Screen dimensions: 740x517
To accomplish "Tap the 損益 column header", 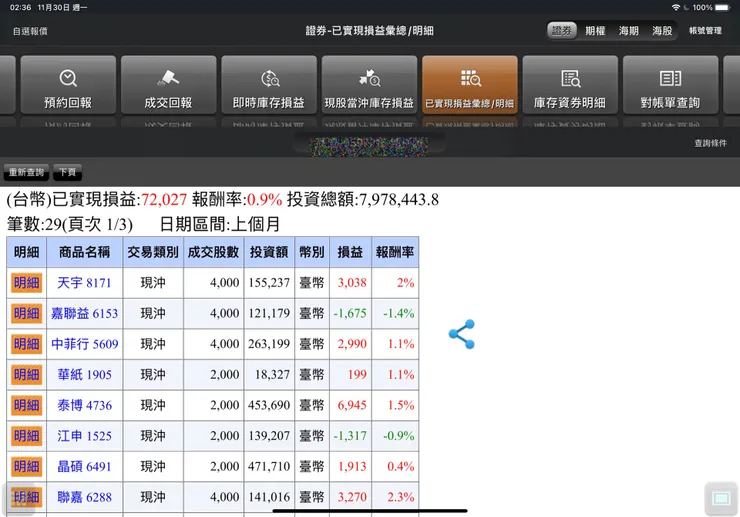I will click(350, 252).
